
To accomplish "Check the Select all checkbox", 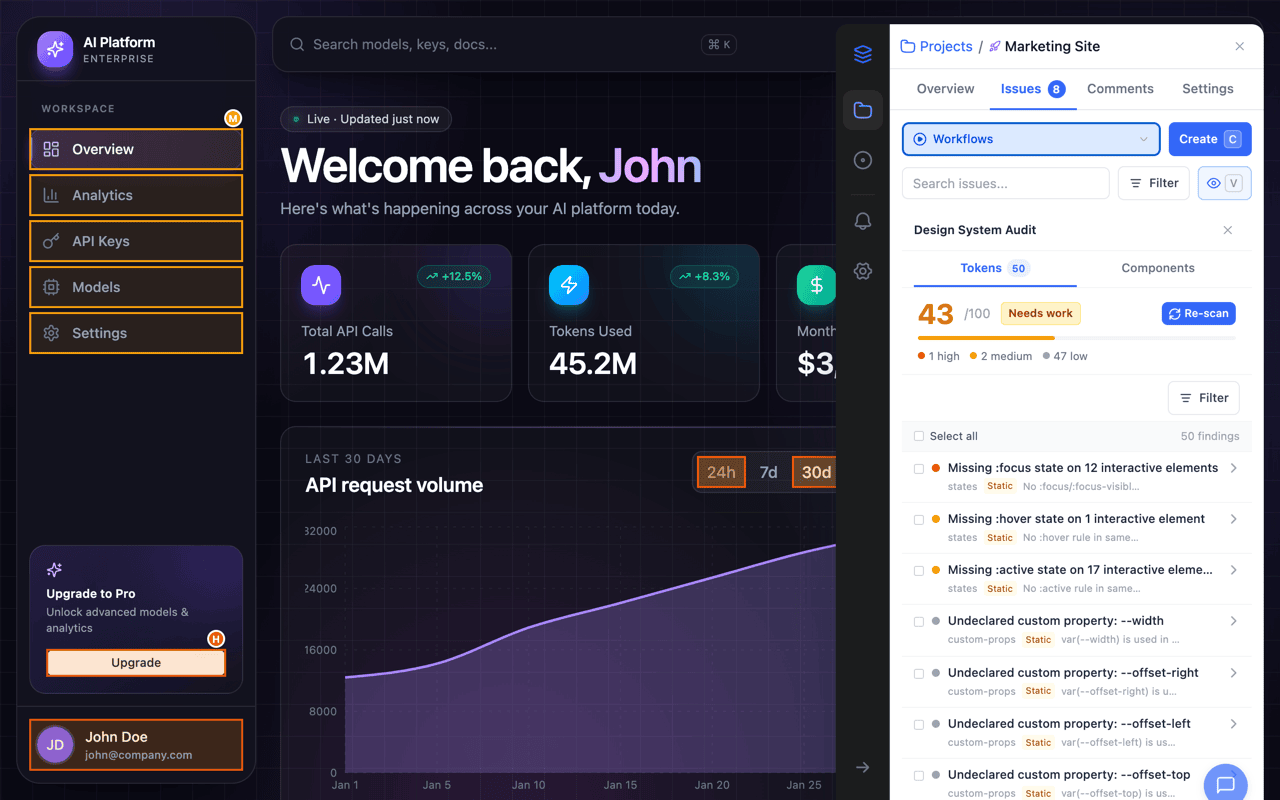I will click(x=919, y=436).
